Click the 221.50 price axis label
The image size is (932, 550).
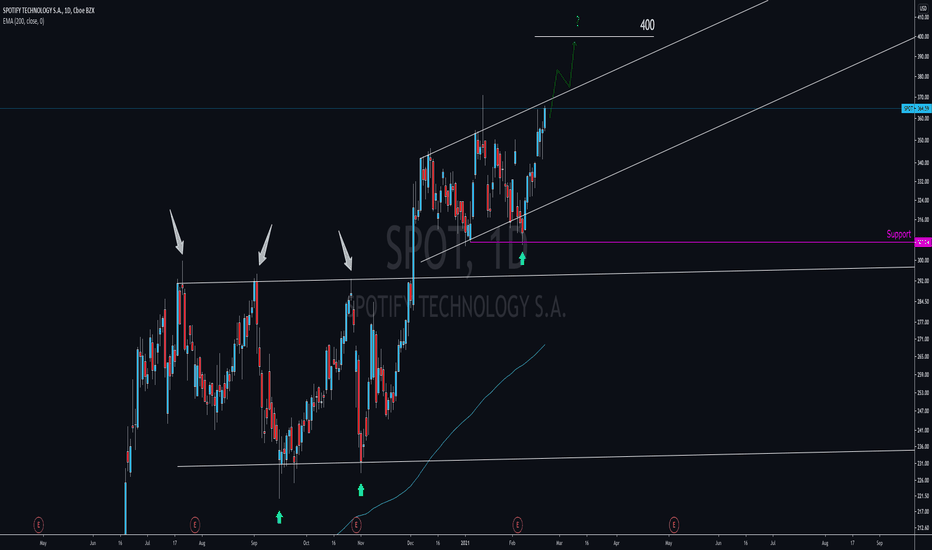click(x=923, y=495)
